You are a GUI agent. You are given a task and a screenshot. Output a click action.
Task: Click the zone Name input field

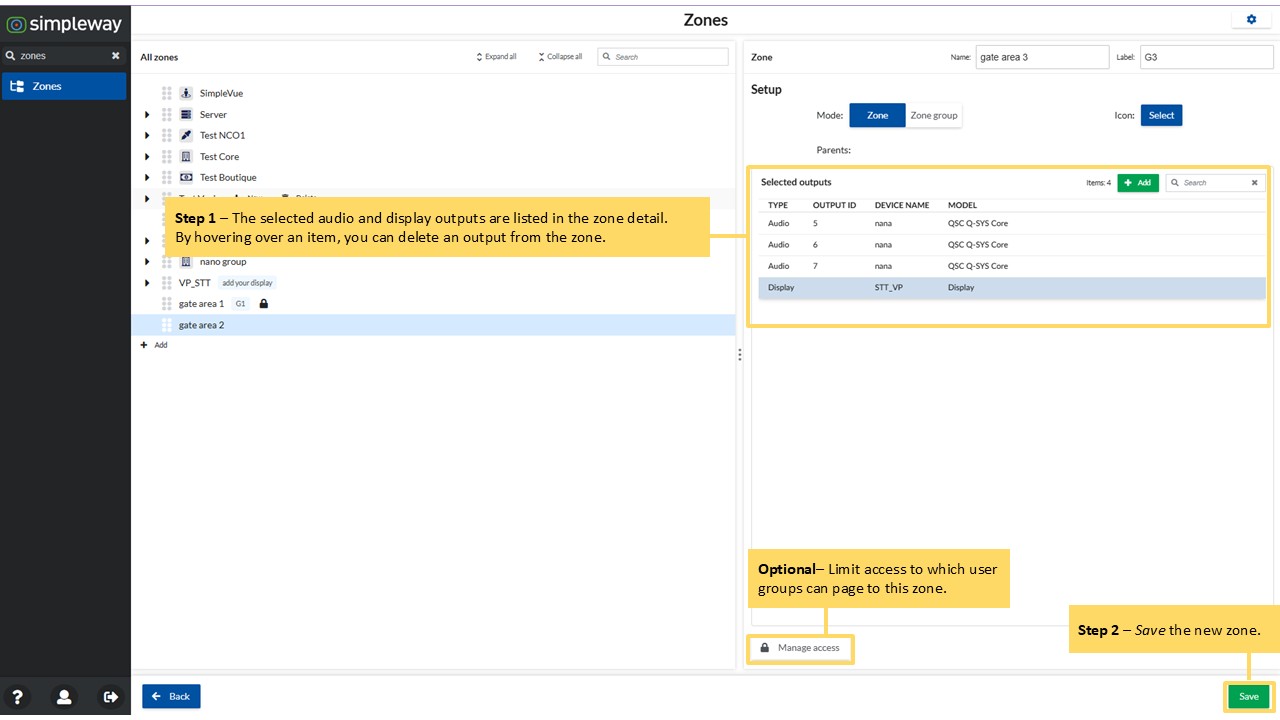point(1042,57)
